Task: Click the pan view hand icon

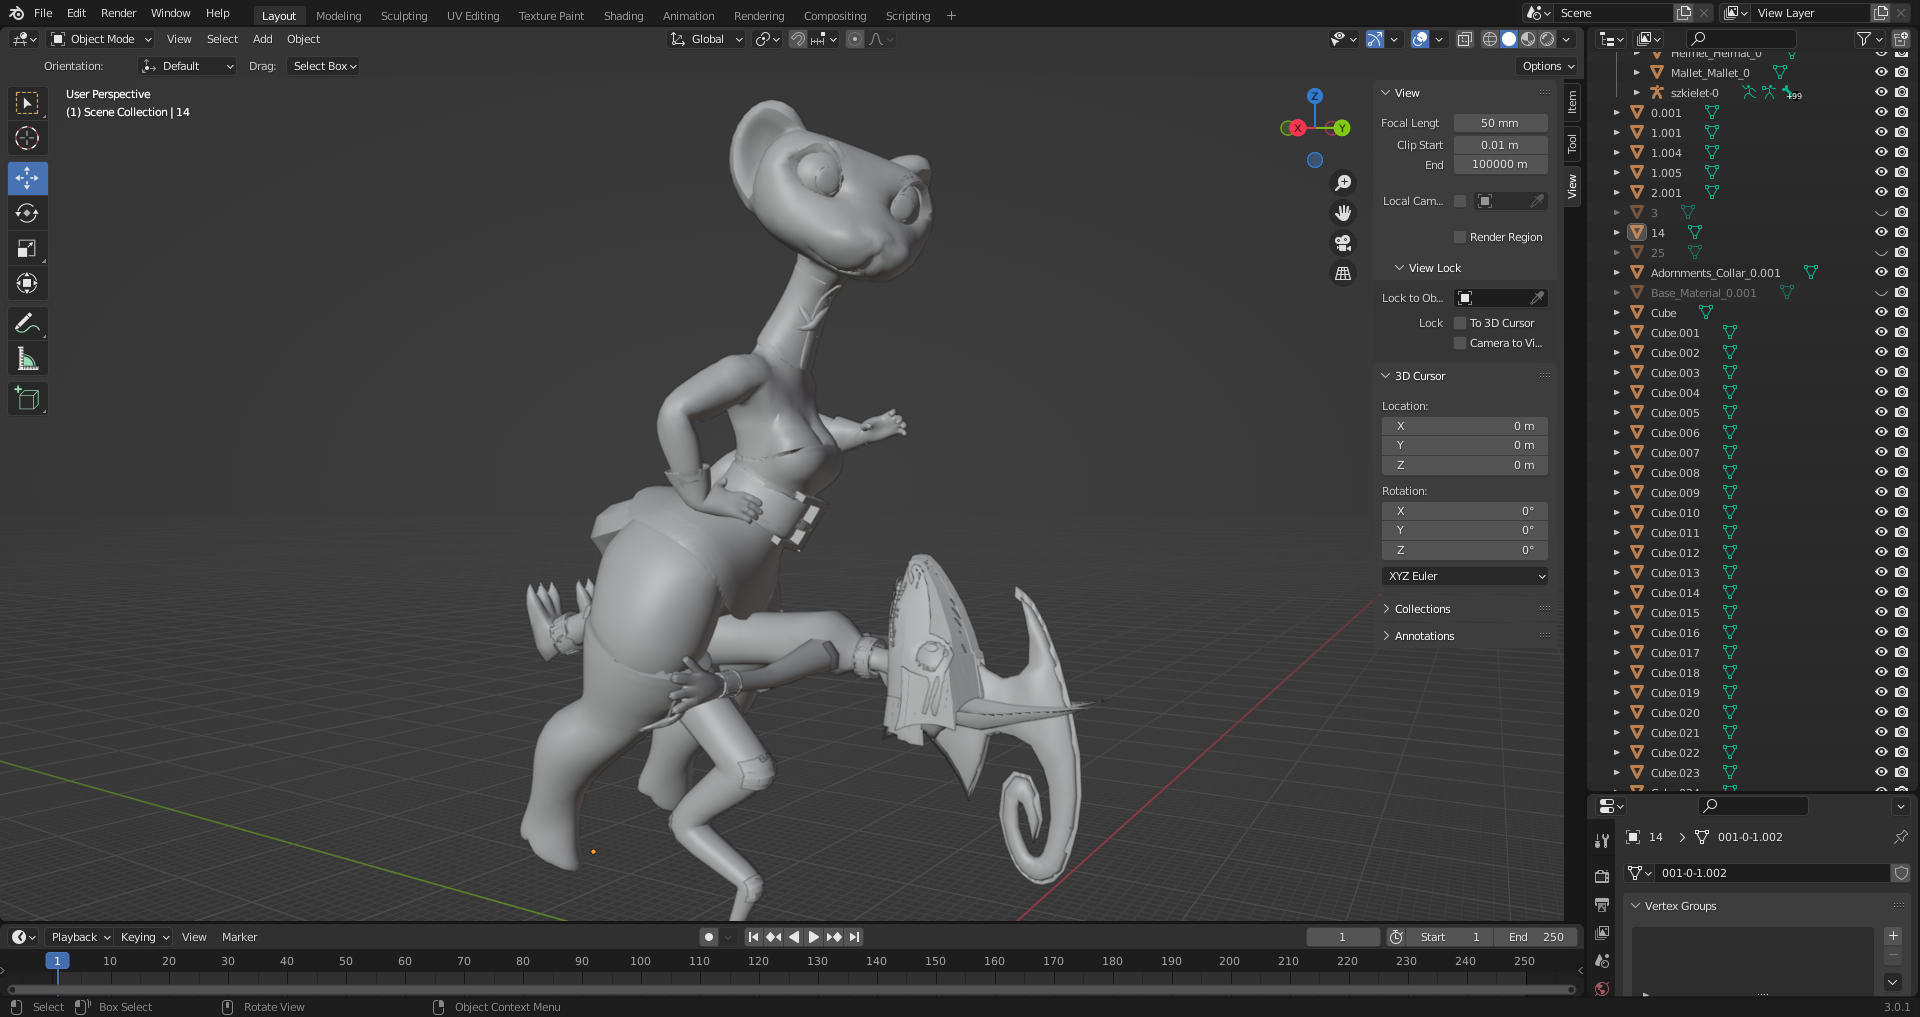Action: click(x=1343, y=213)
